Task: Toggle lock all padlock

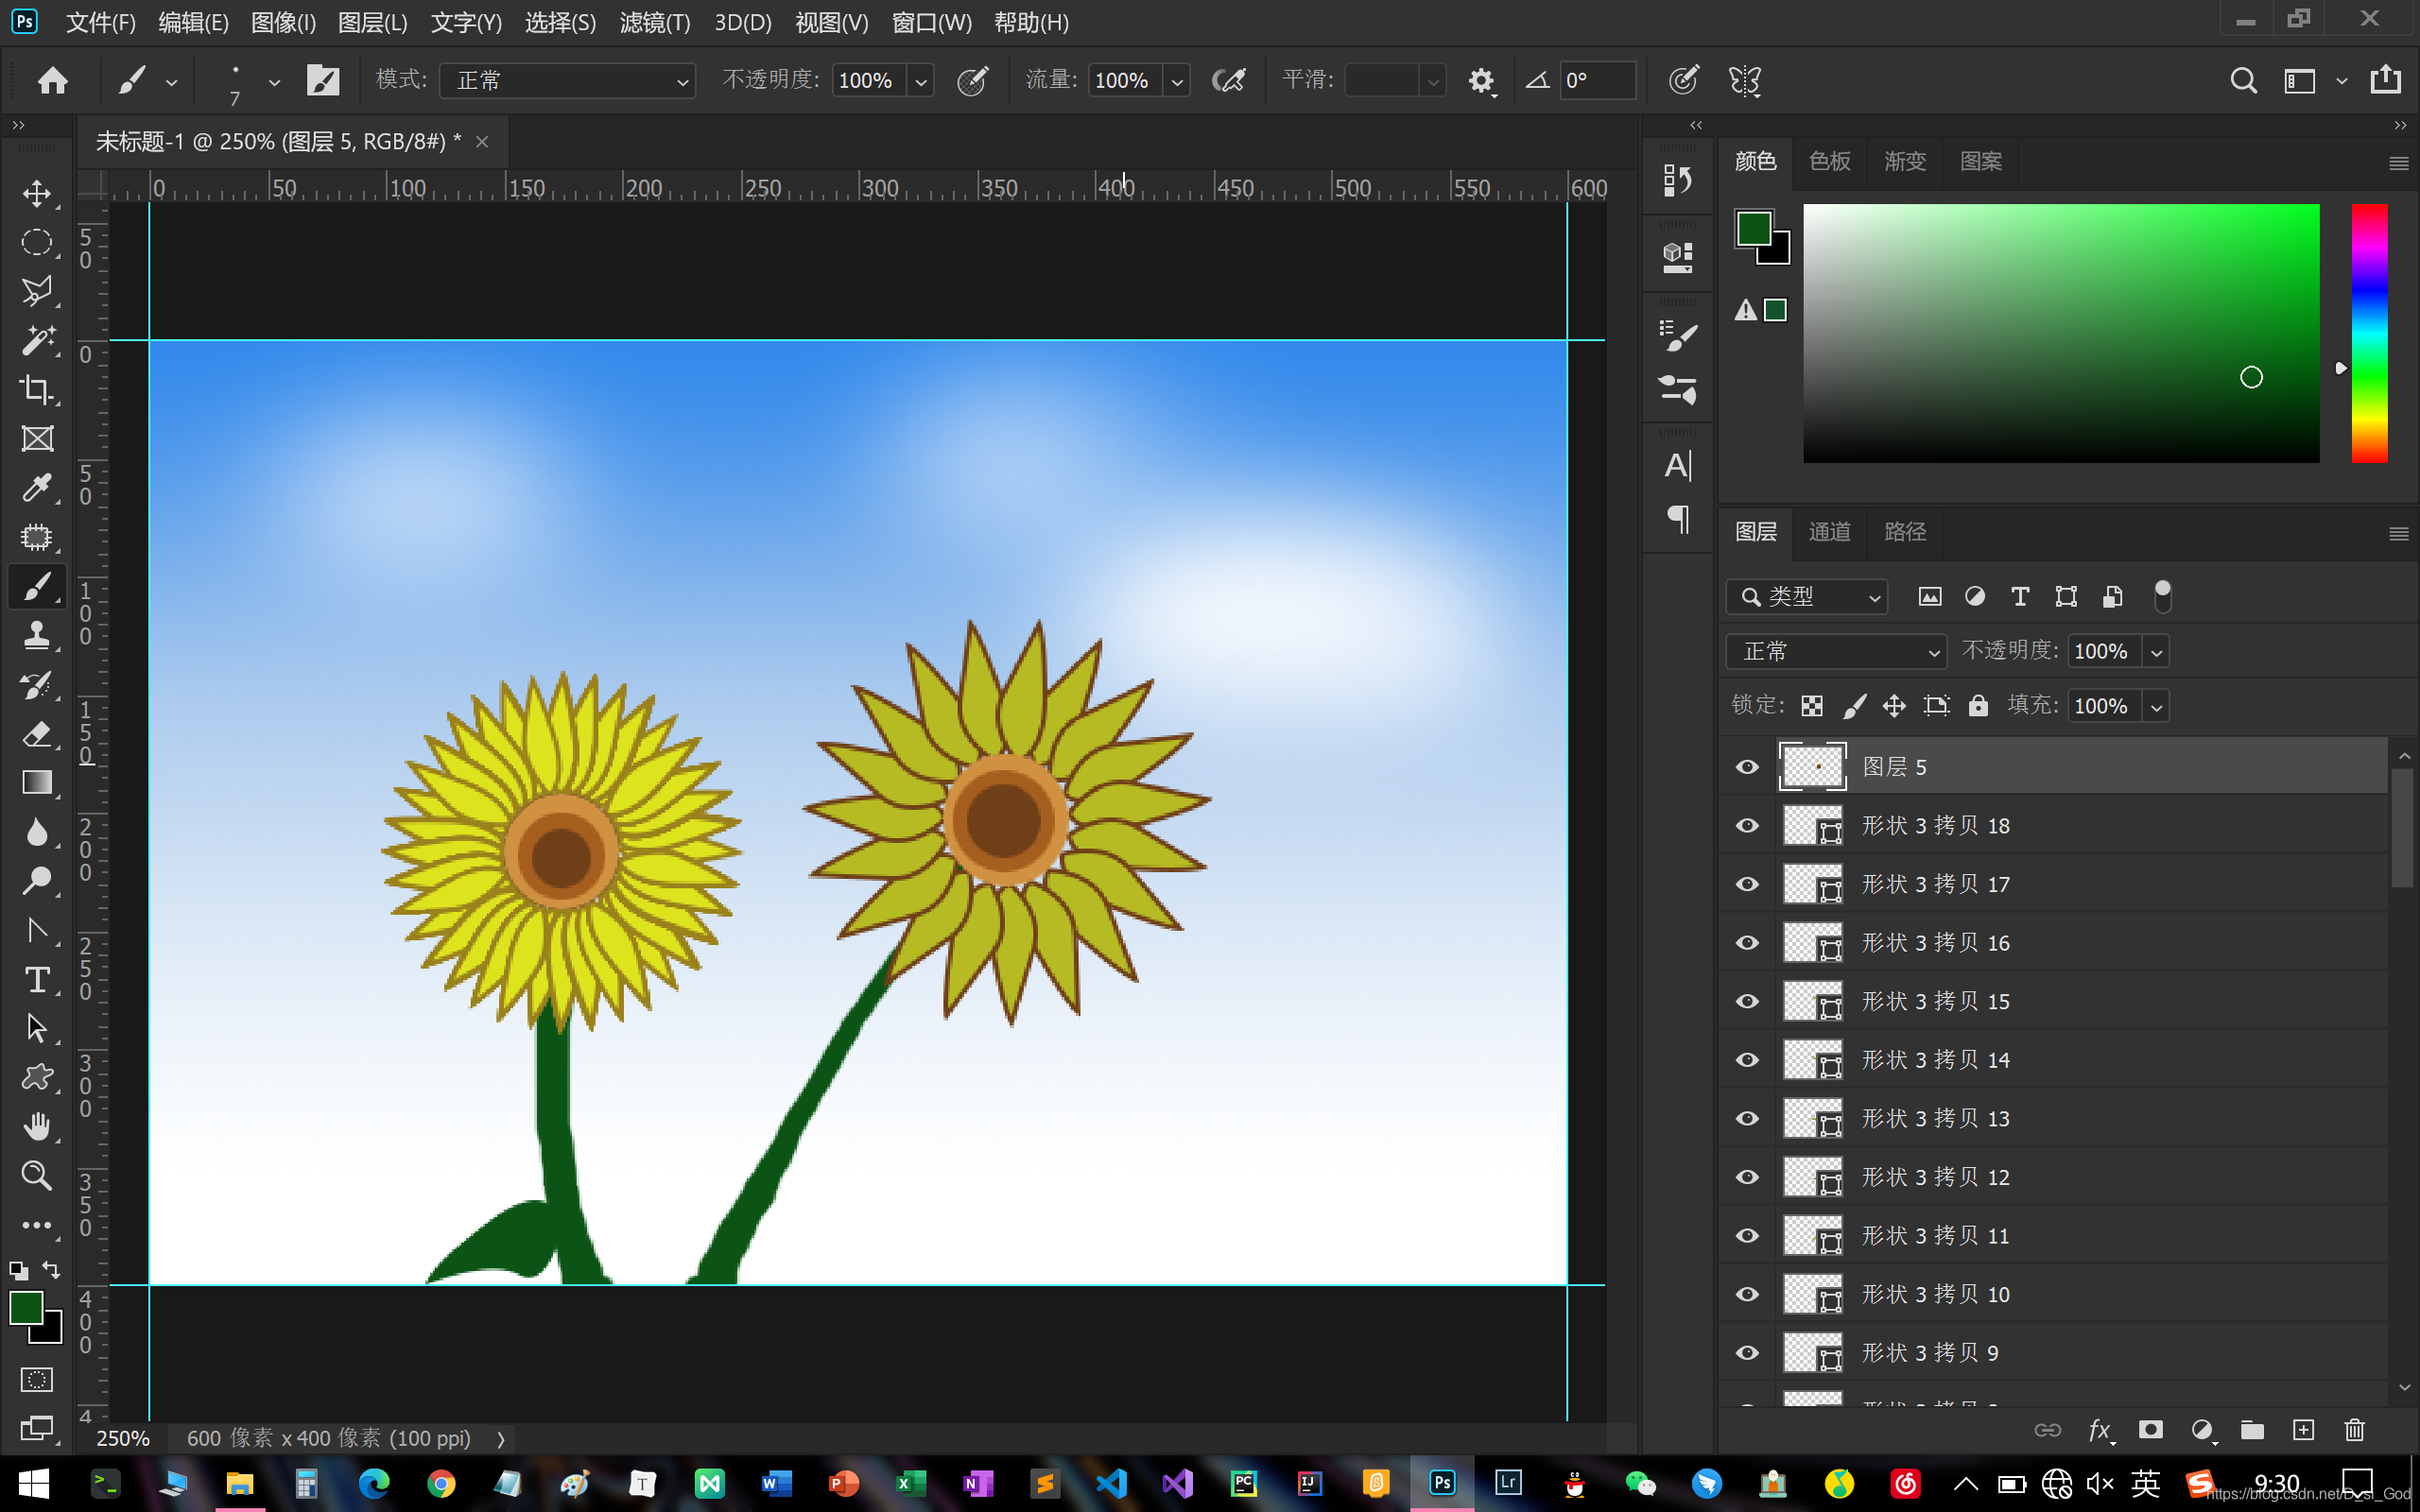Action: pos(1978,706)
